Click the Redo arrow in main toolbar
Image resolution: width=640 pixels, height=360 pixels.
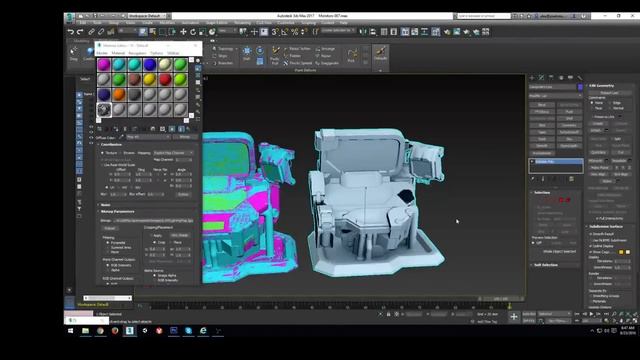pos(80,32)
